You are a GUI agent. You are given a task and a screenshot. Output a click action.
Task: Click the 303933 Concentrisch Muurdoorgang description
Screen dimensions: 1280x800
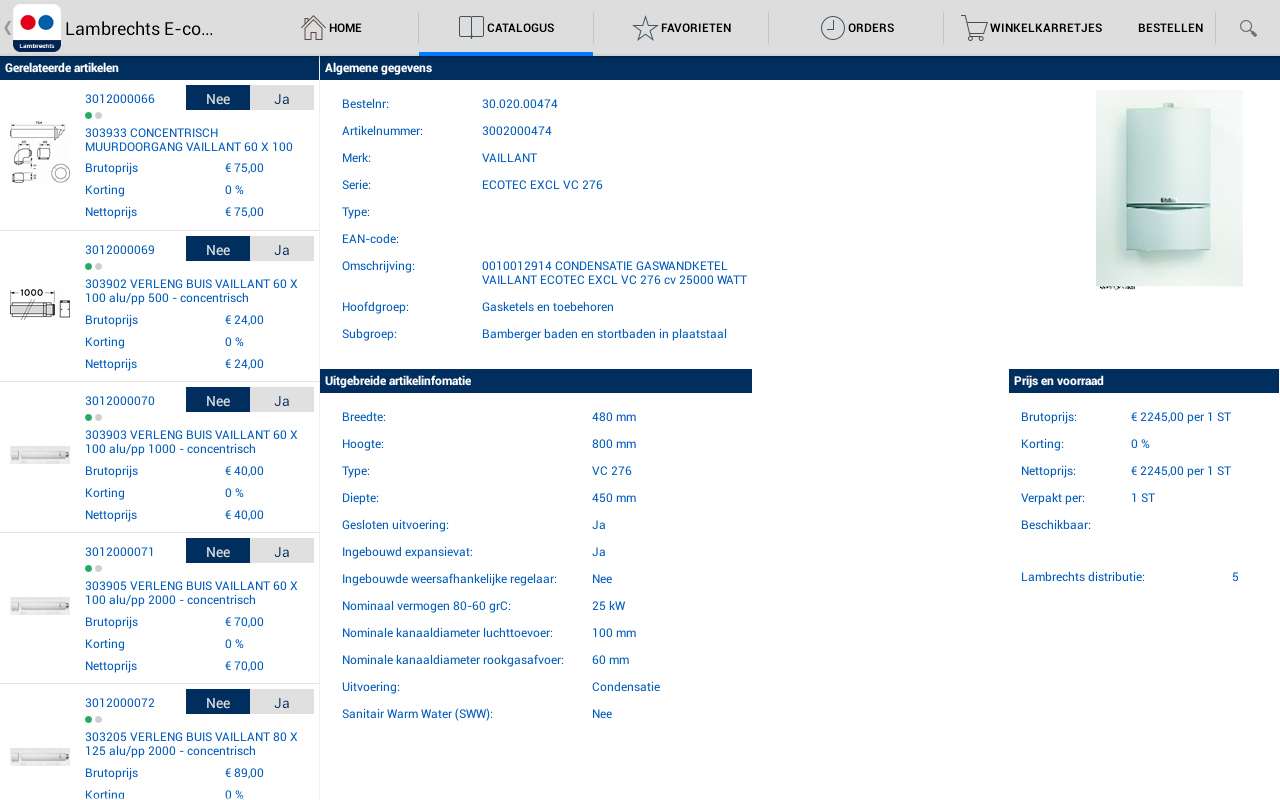point(189,139)
